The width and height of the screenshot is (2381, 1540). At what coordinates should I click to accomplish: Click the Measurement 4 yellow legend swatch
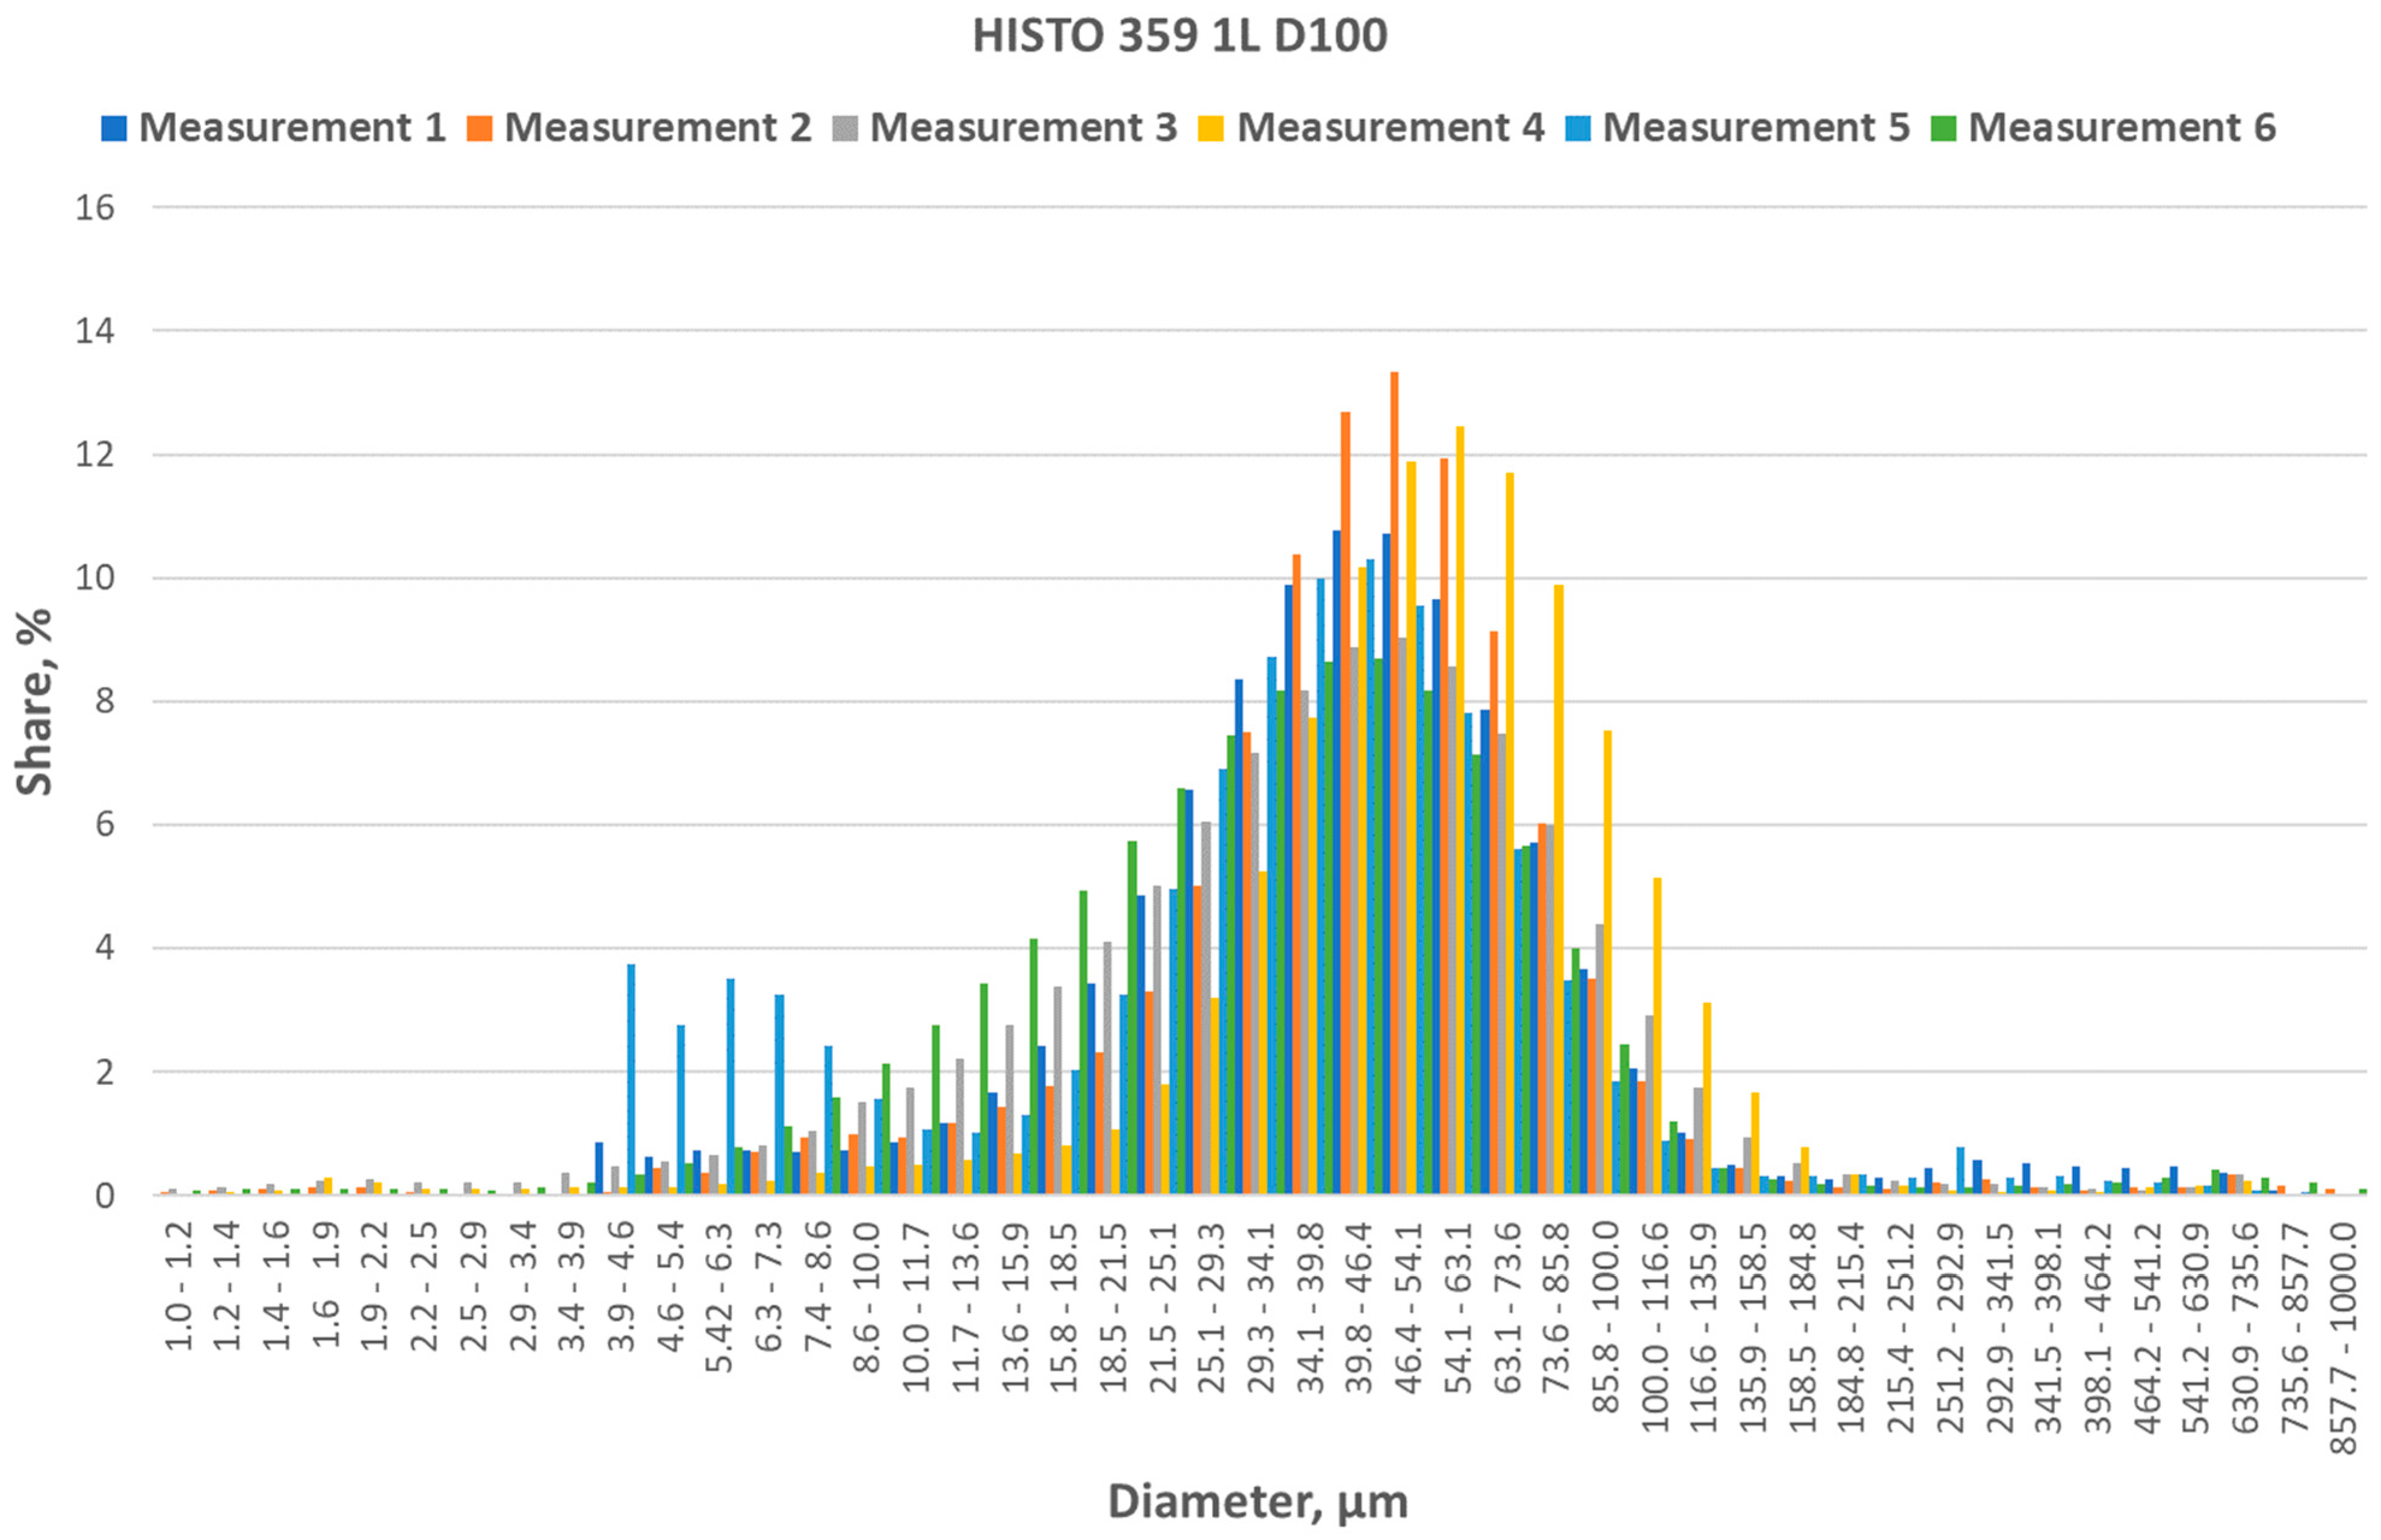click(x=1211, y=128)
